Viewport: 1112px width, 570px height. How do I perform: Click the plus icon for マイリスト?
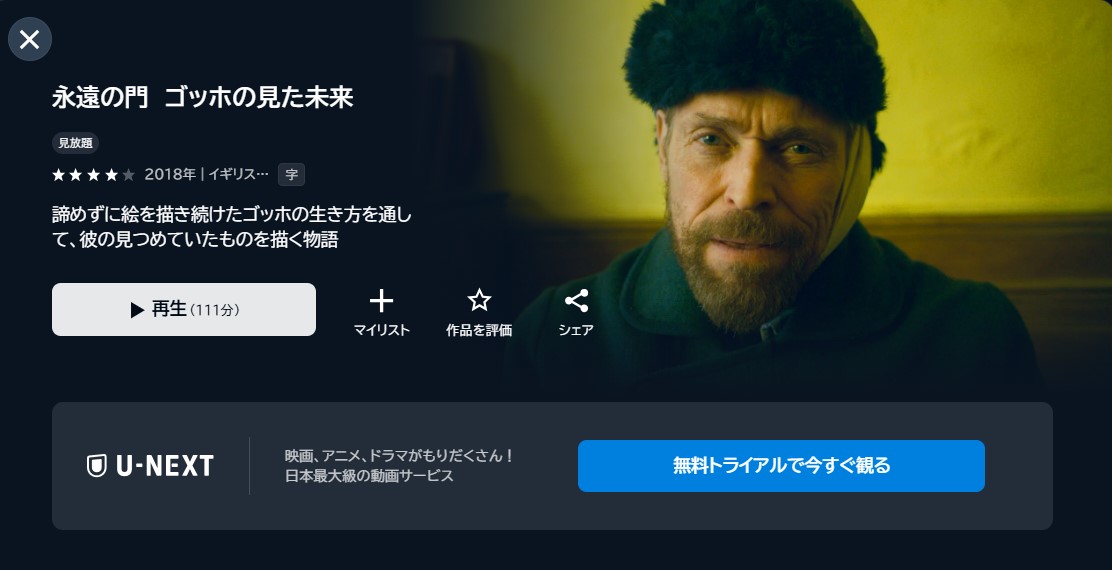382,301
